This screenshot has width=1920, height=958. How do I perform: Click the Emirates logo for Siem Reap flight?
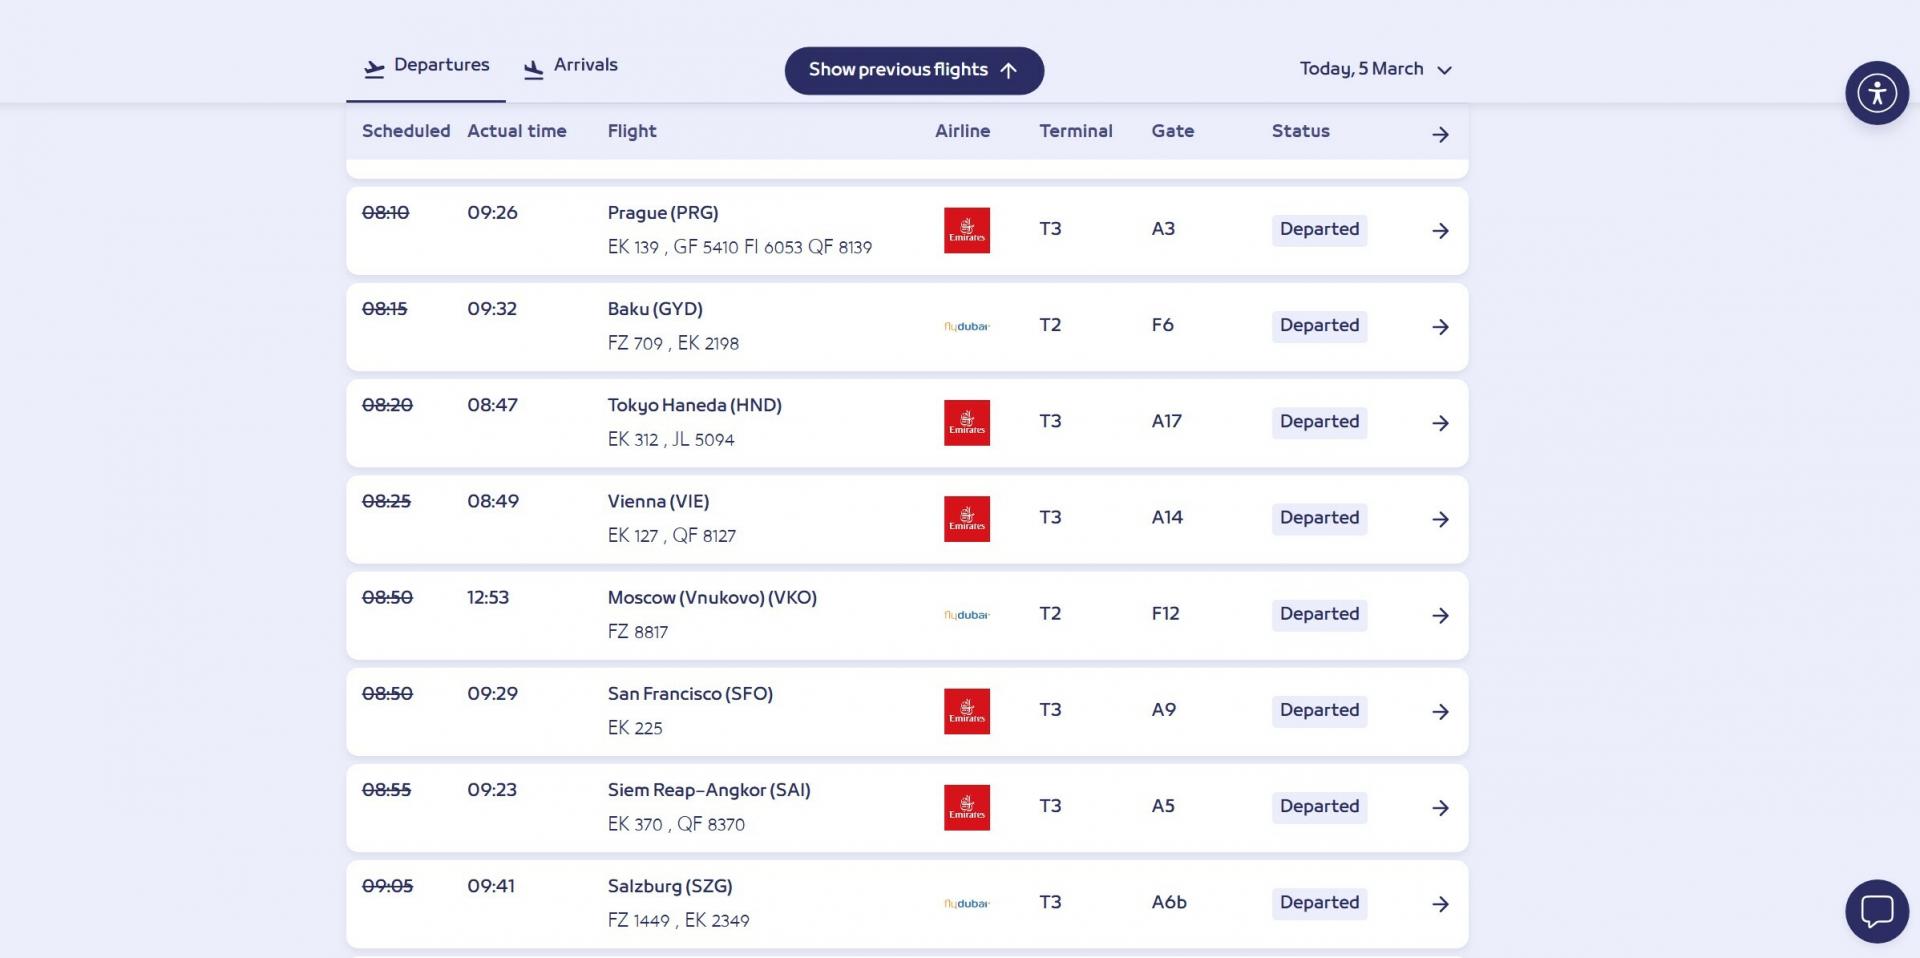click(966, 808)
